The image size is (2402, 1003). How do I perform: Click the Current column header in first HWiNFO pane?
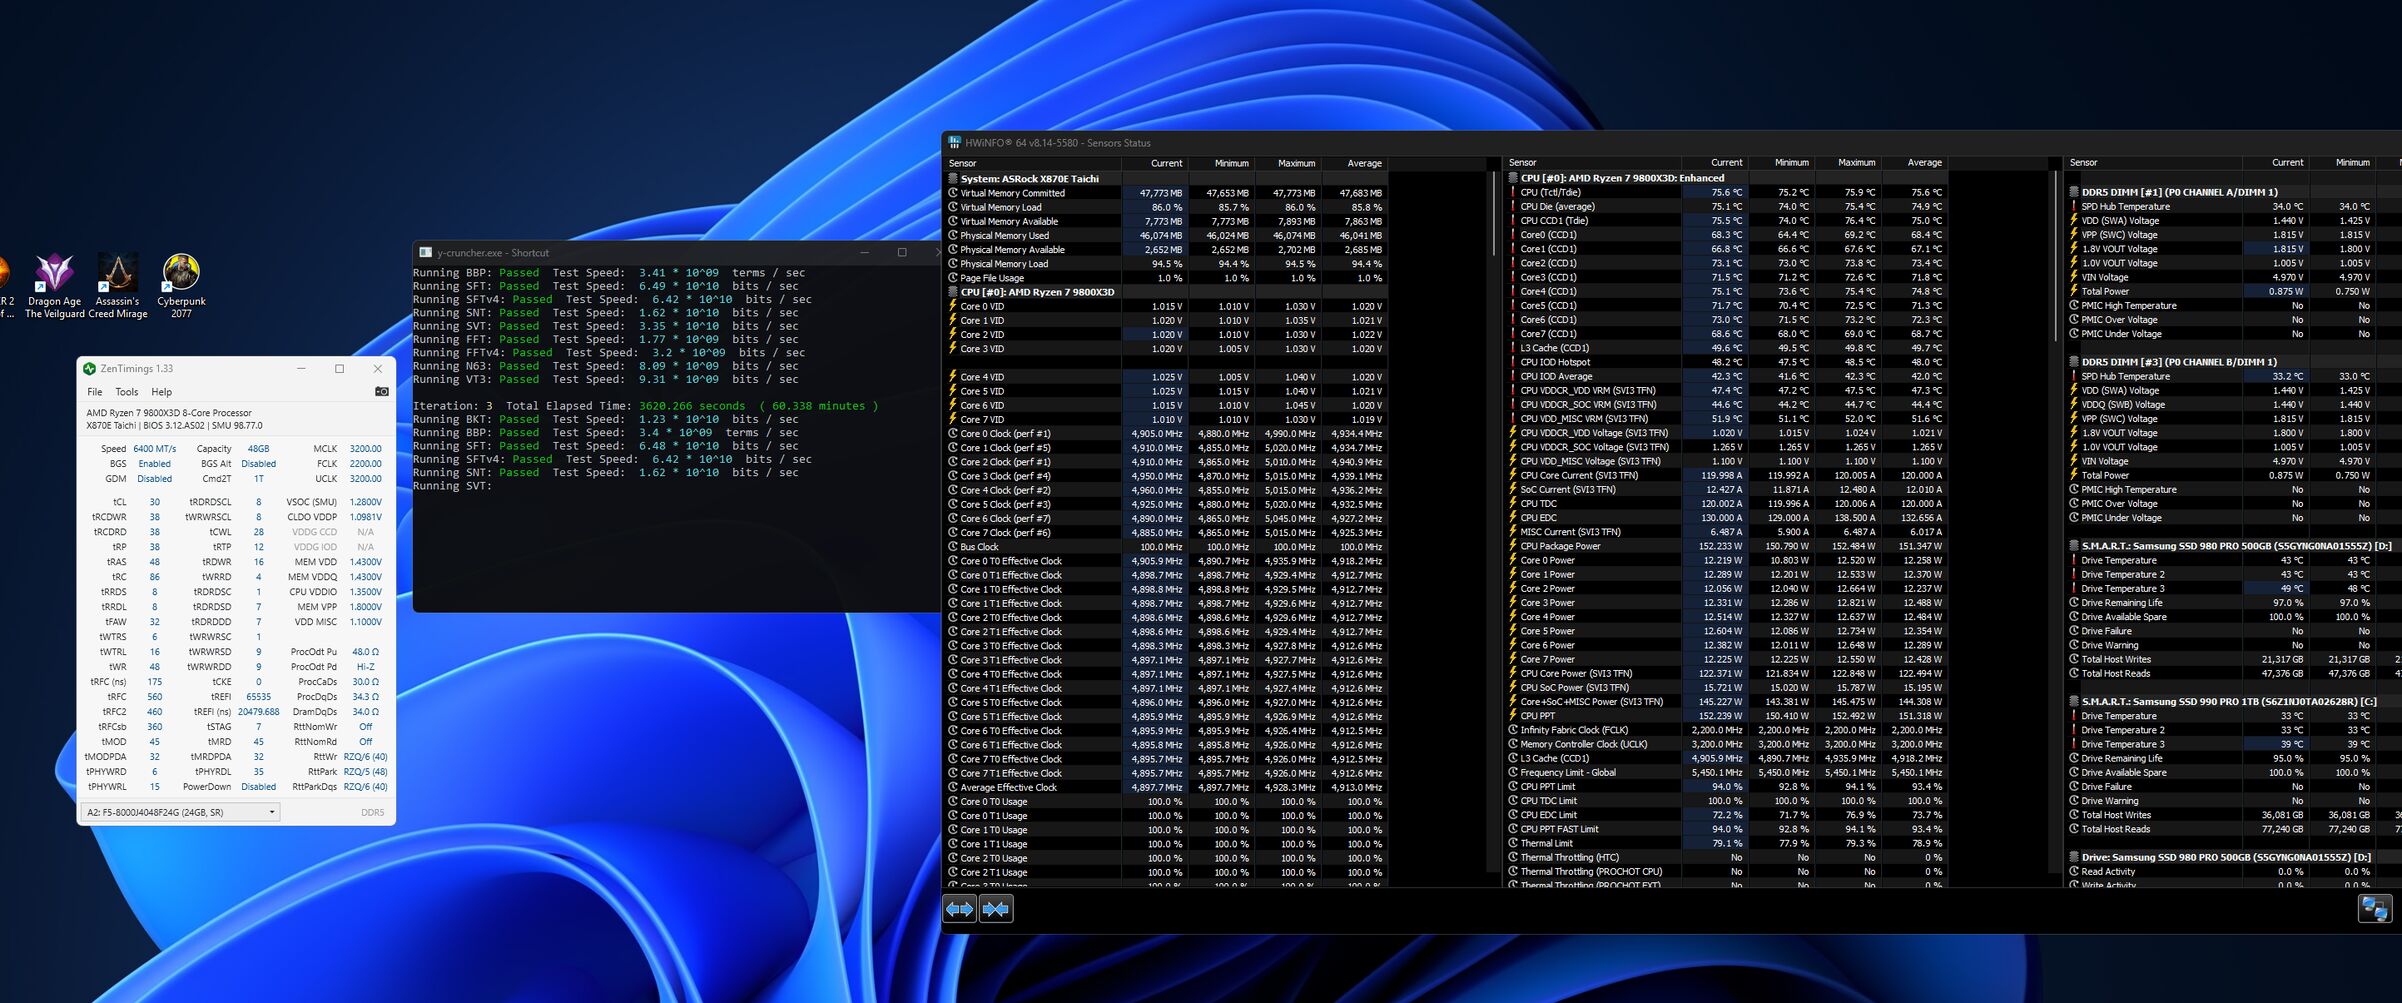[1154, 163]
